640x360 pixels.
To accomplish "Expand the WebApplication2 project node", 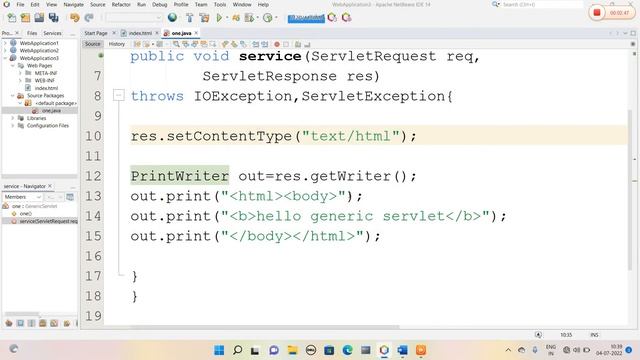I will click(5, 51).
